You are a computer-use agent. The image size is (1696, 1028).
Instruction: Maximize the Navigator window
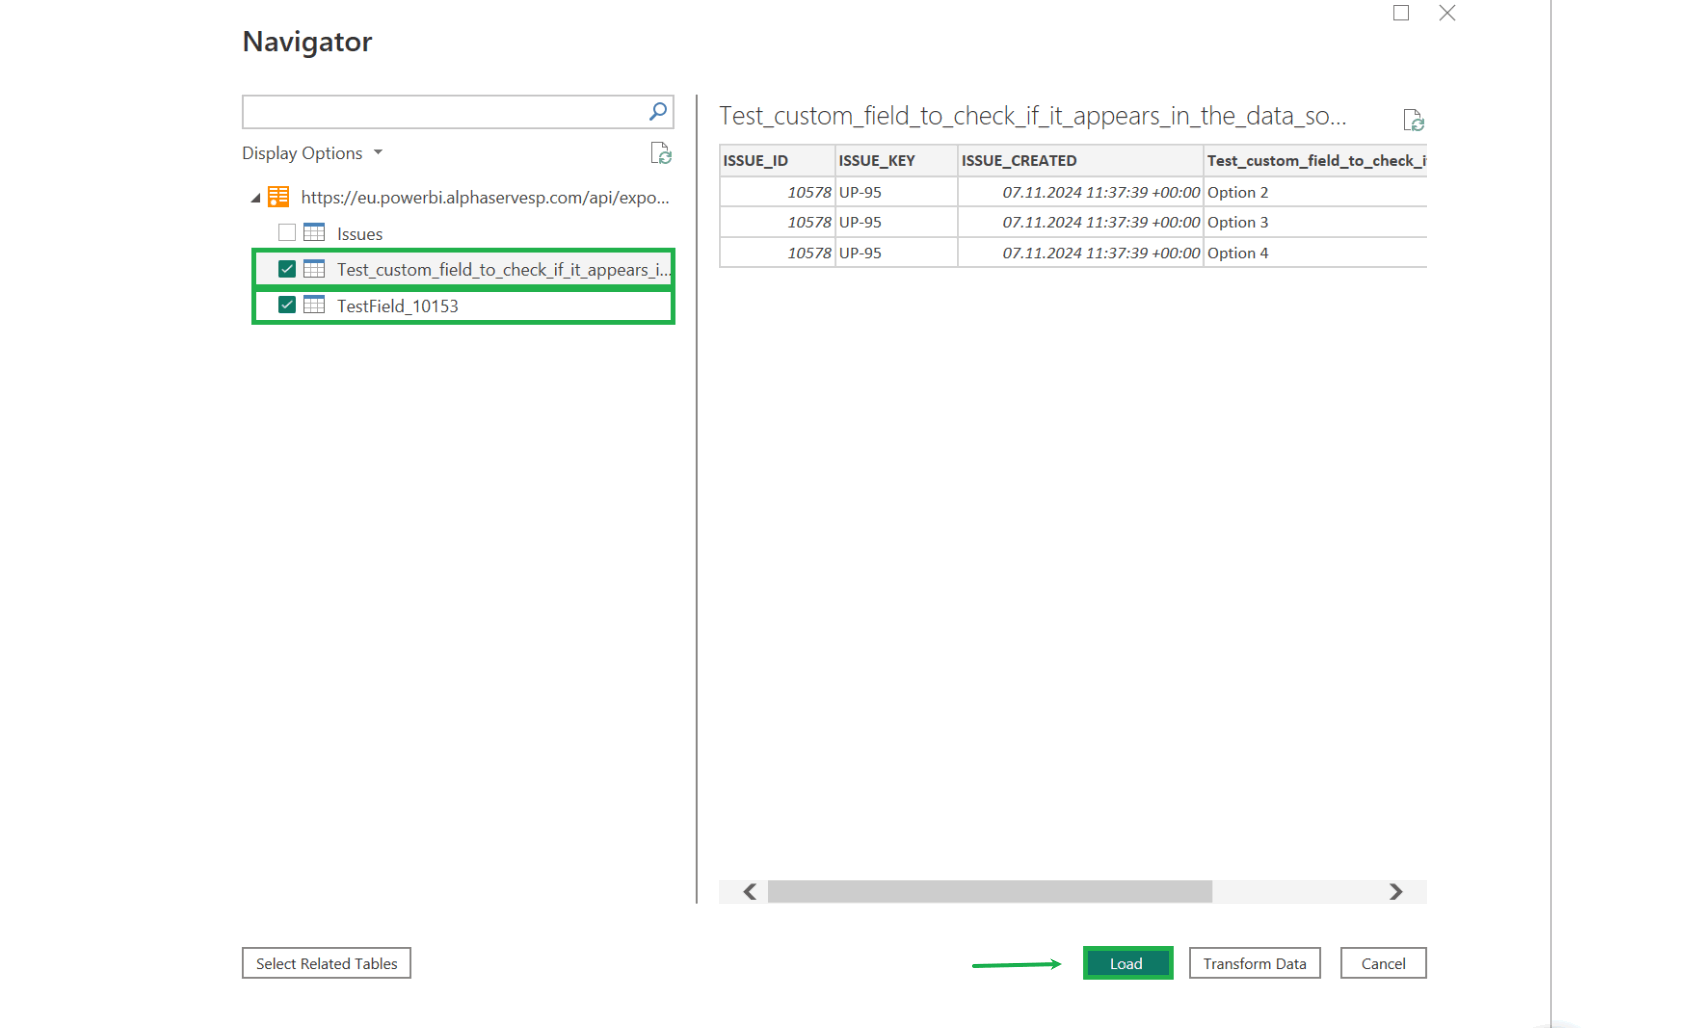[1400, 13]
